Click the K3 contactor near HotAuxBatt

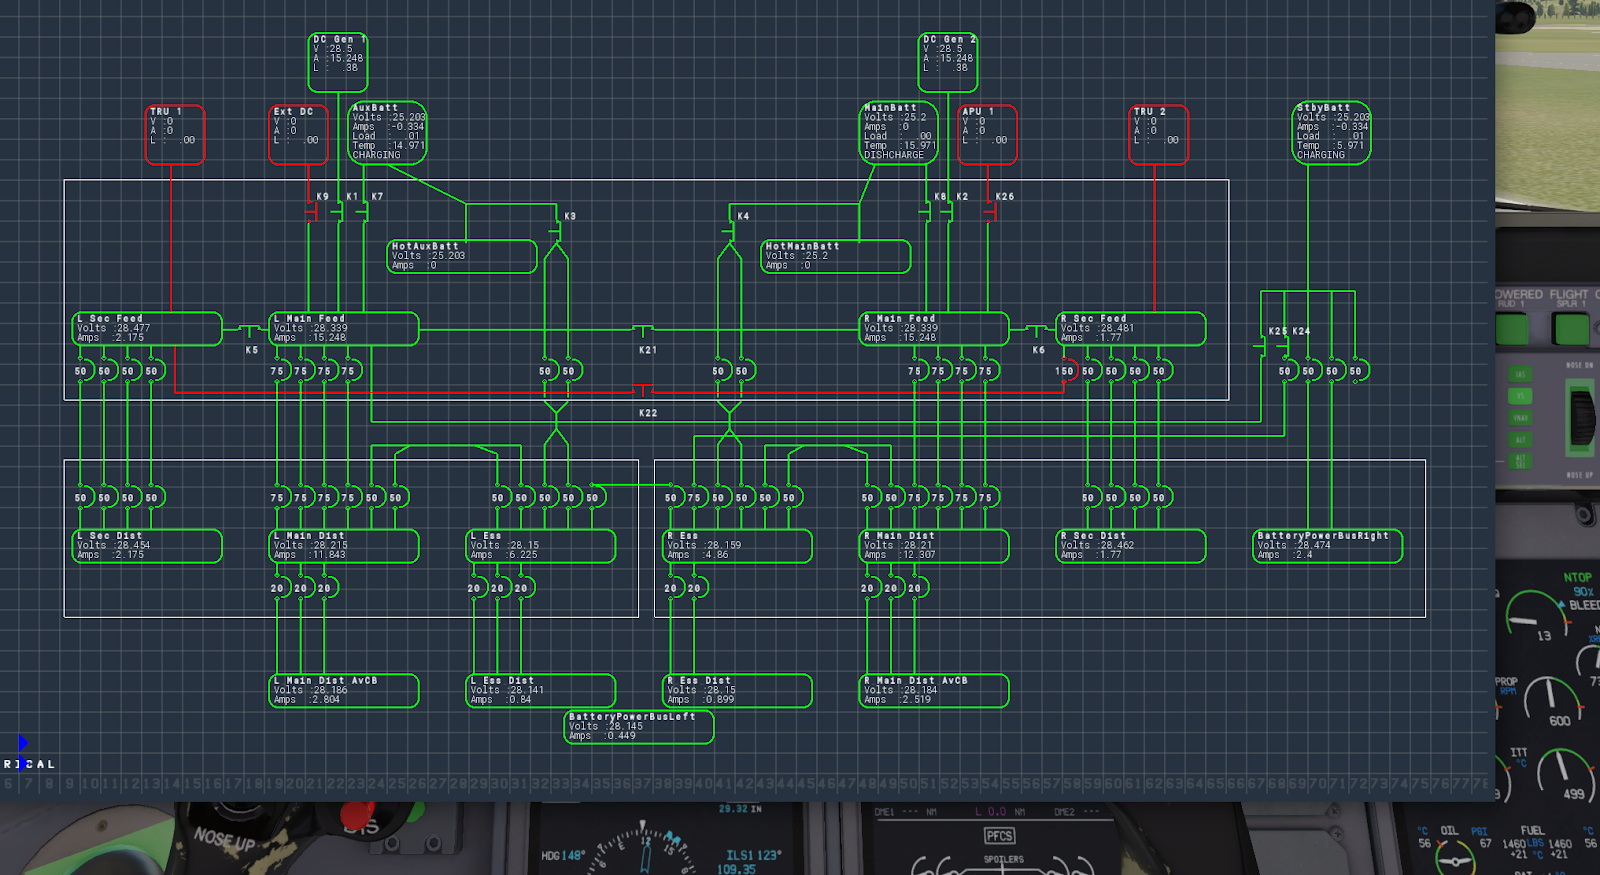pyautogui.click(x=556, y=231)
